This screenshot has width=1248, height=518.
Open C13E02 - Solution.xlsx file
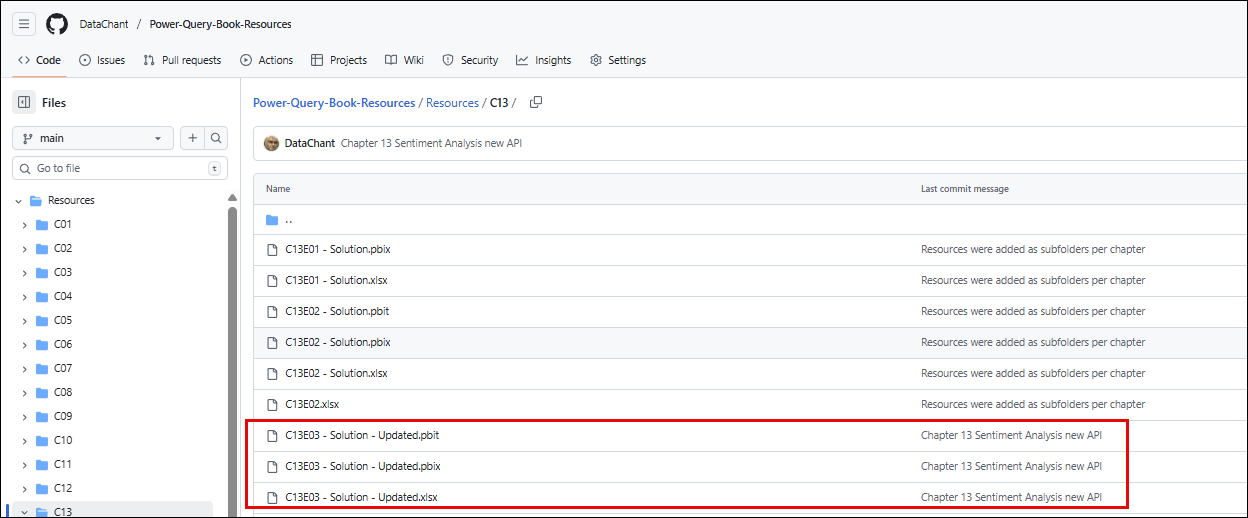336,373
